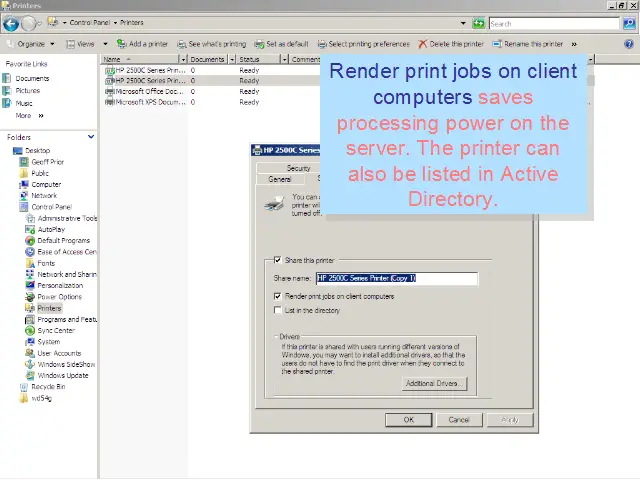Select Control Panel tree item
The height and width of the screenshot is (480, 640).
tap(46, 207)
